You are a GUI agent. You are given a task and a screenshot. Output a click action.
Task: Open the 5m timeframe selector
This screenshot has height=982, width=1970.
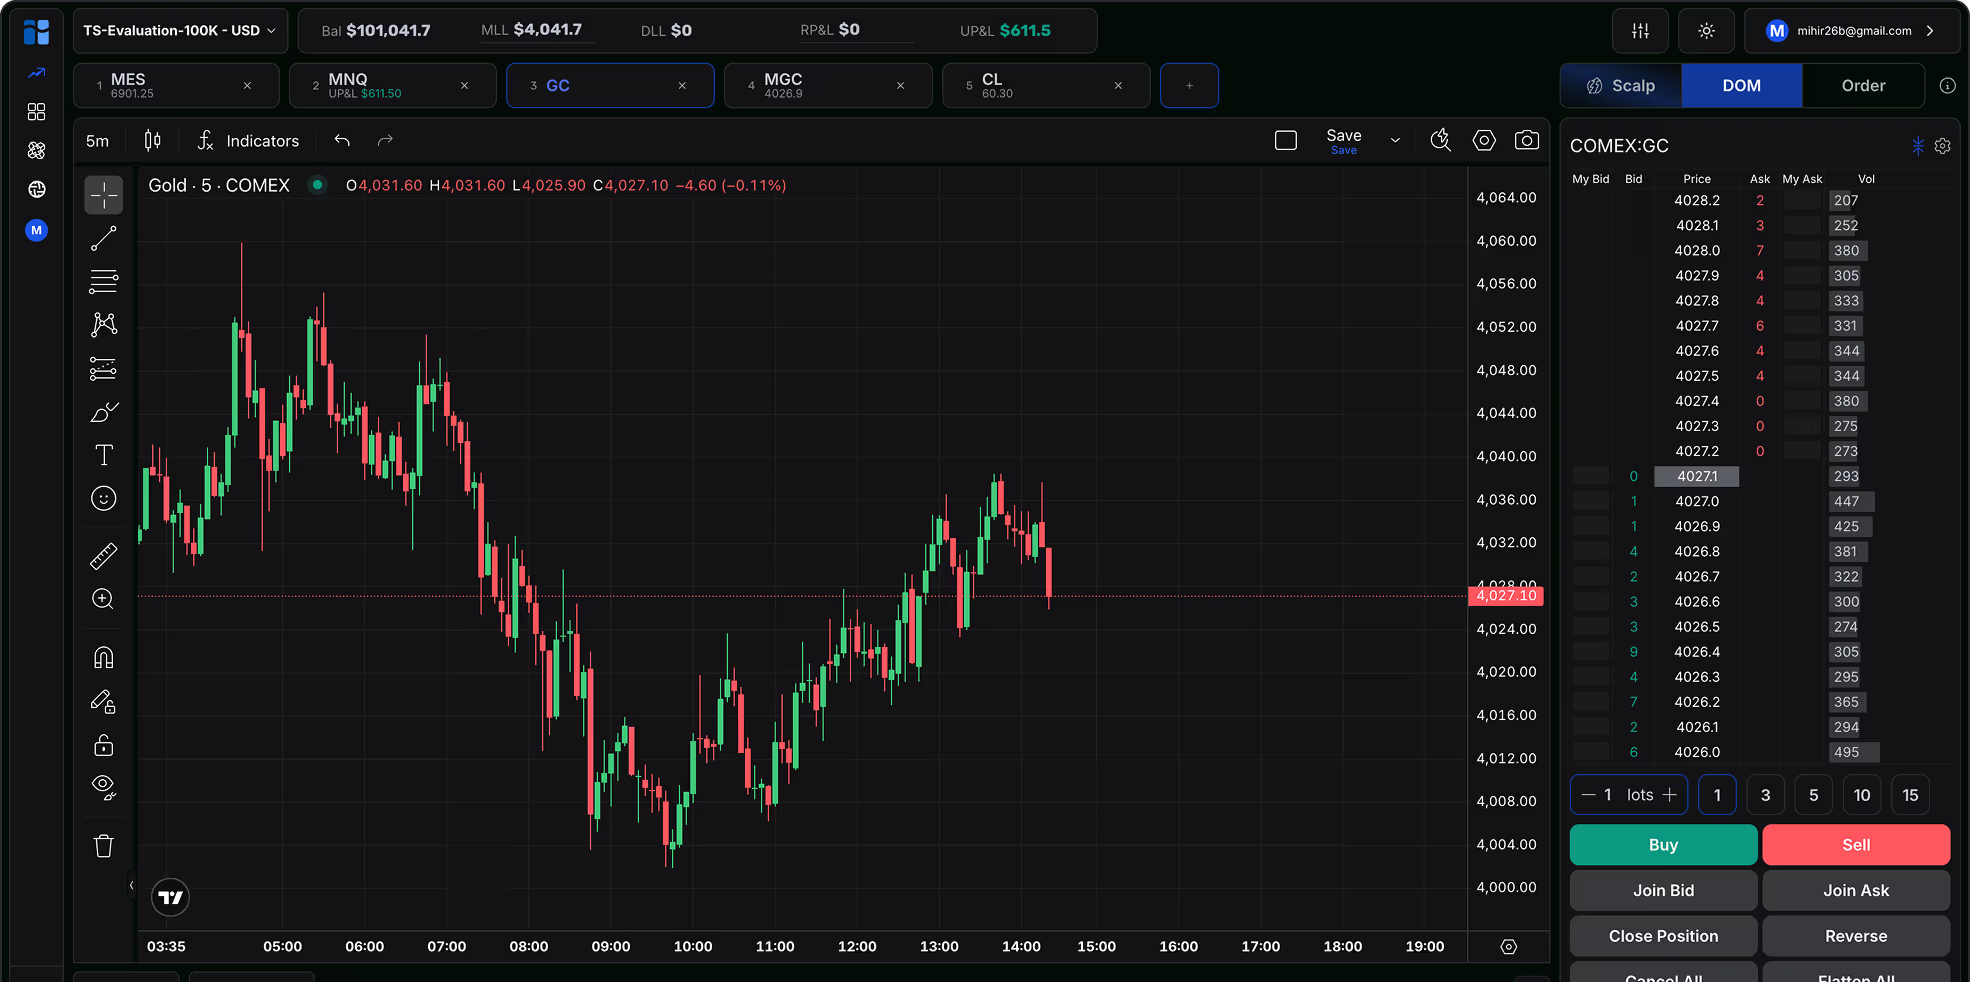97,140
